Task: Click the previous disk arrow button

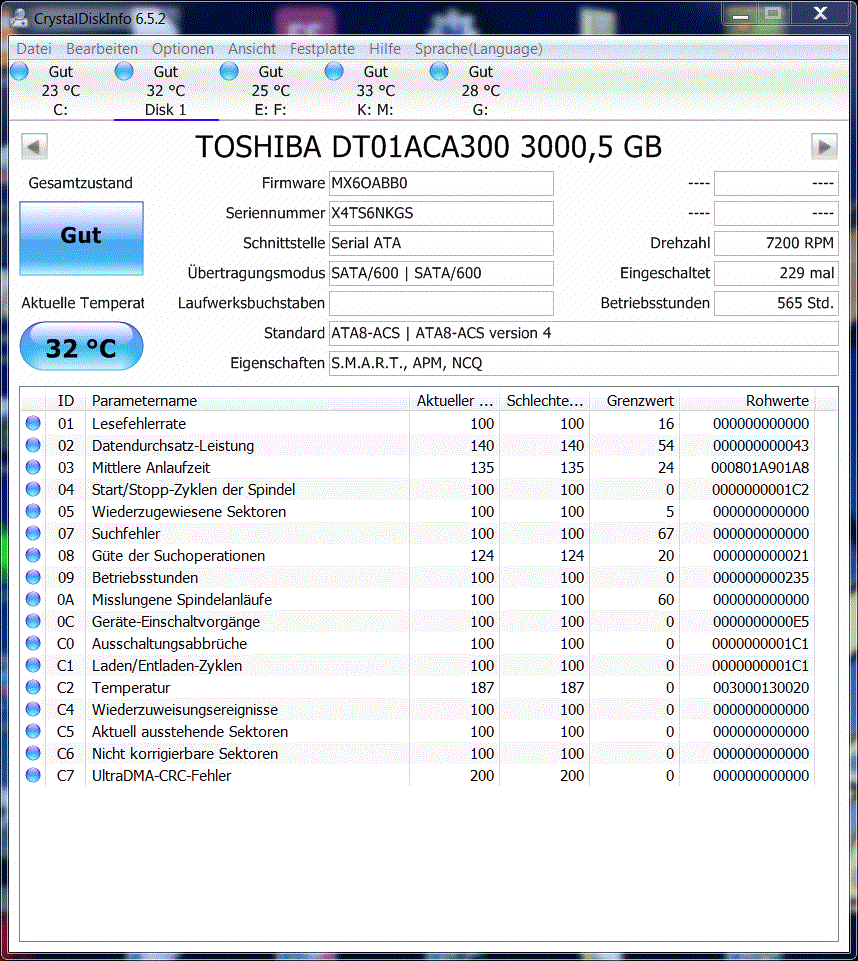Action: (34, 147)
